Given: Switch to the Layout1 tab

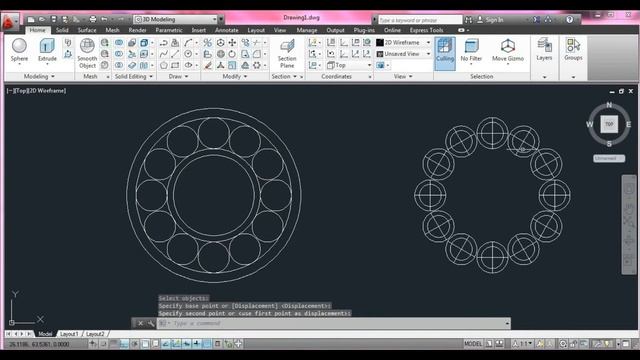Looking at the screenshot, I should 69,334.
